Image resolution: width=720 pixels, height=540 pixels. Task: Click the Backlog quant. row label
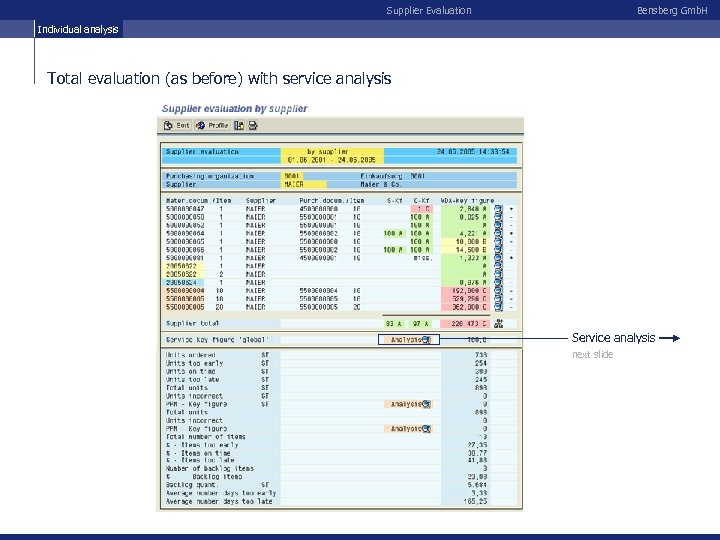(191, 485)
